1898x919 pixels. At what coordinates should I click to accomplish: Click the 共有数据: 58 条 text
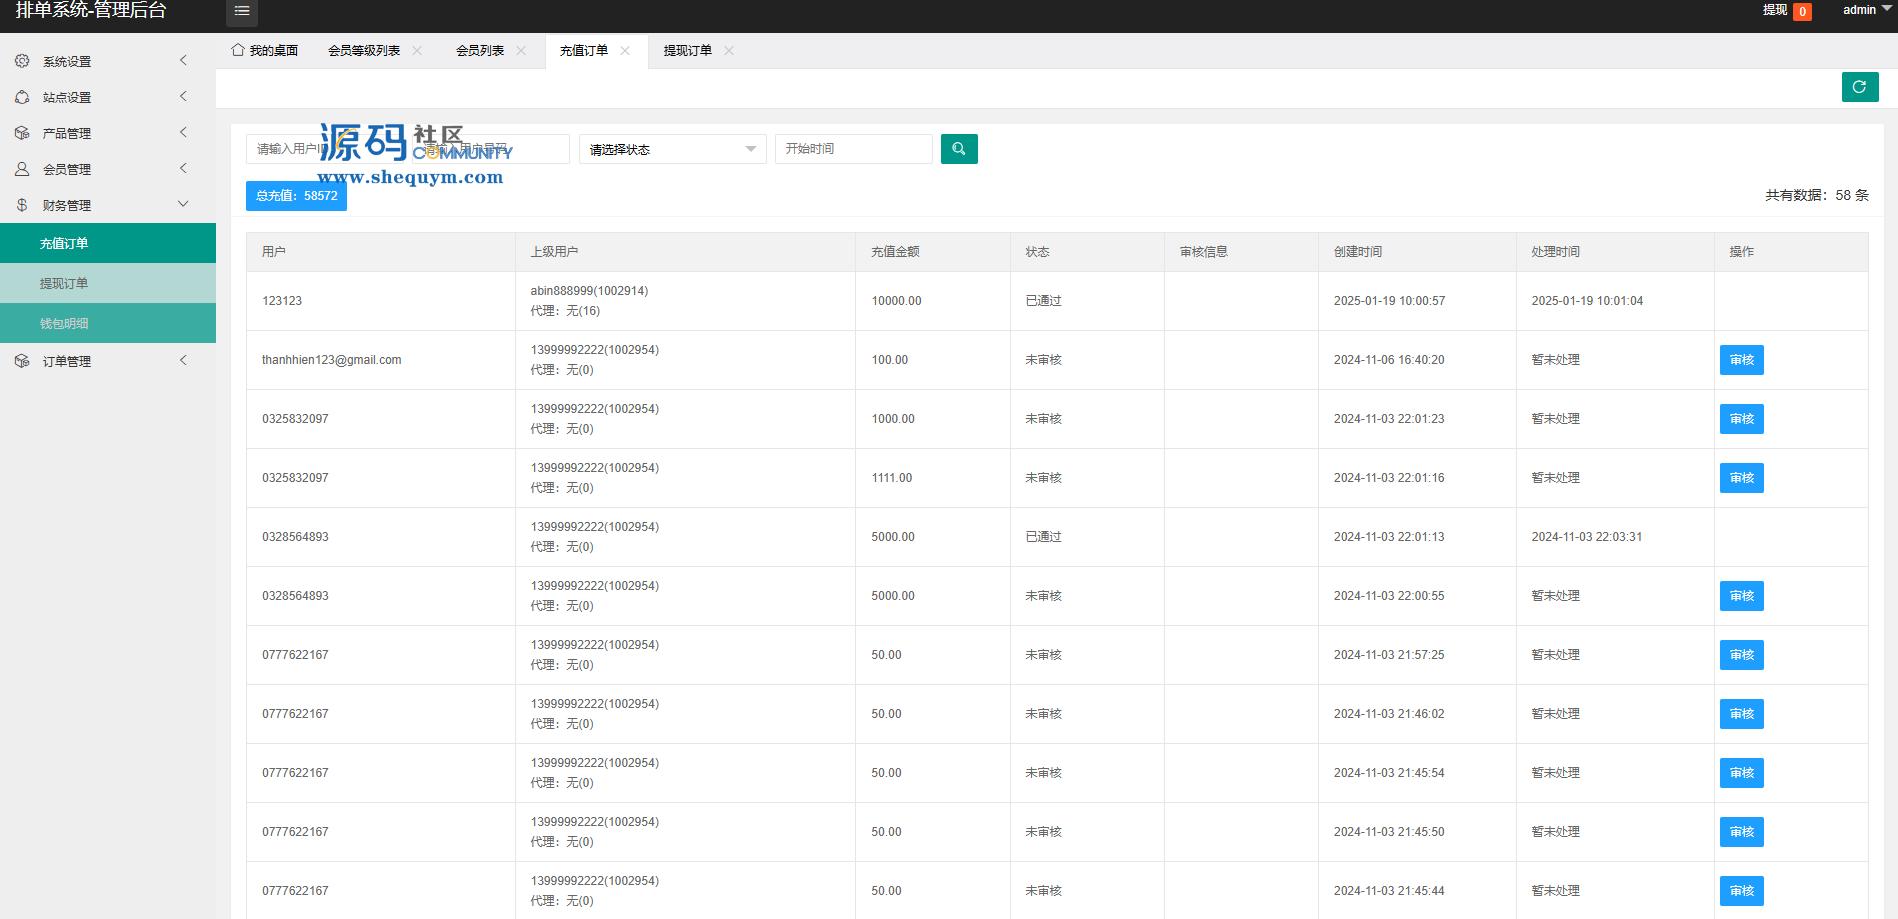[1817, 196]
